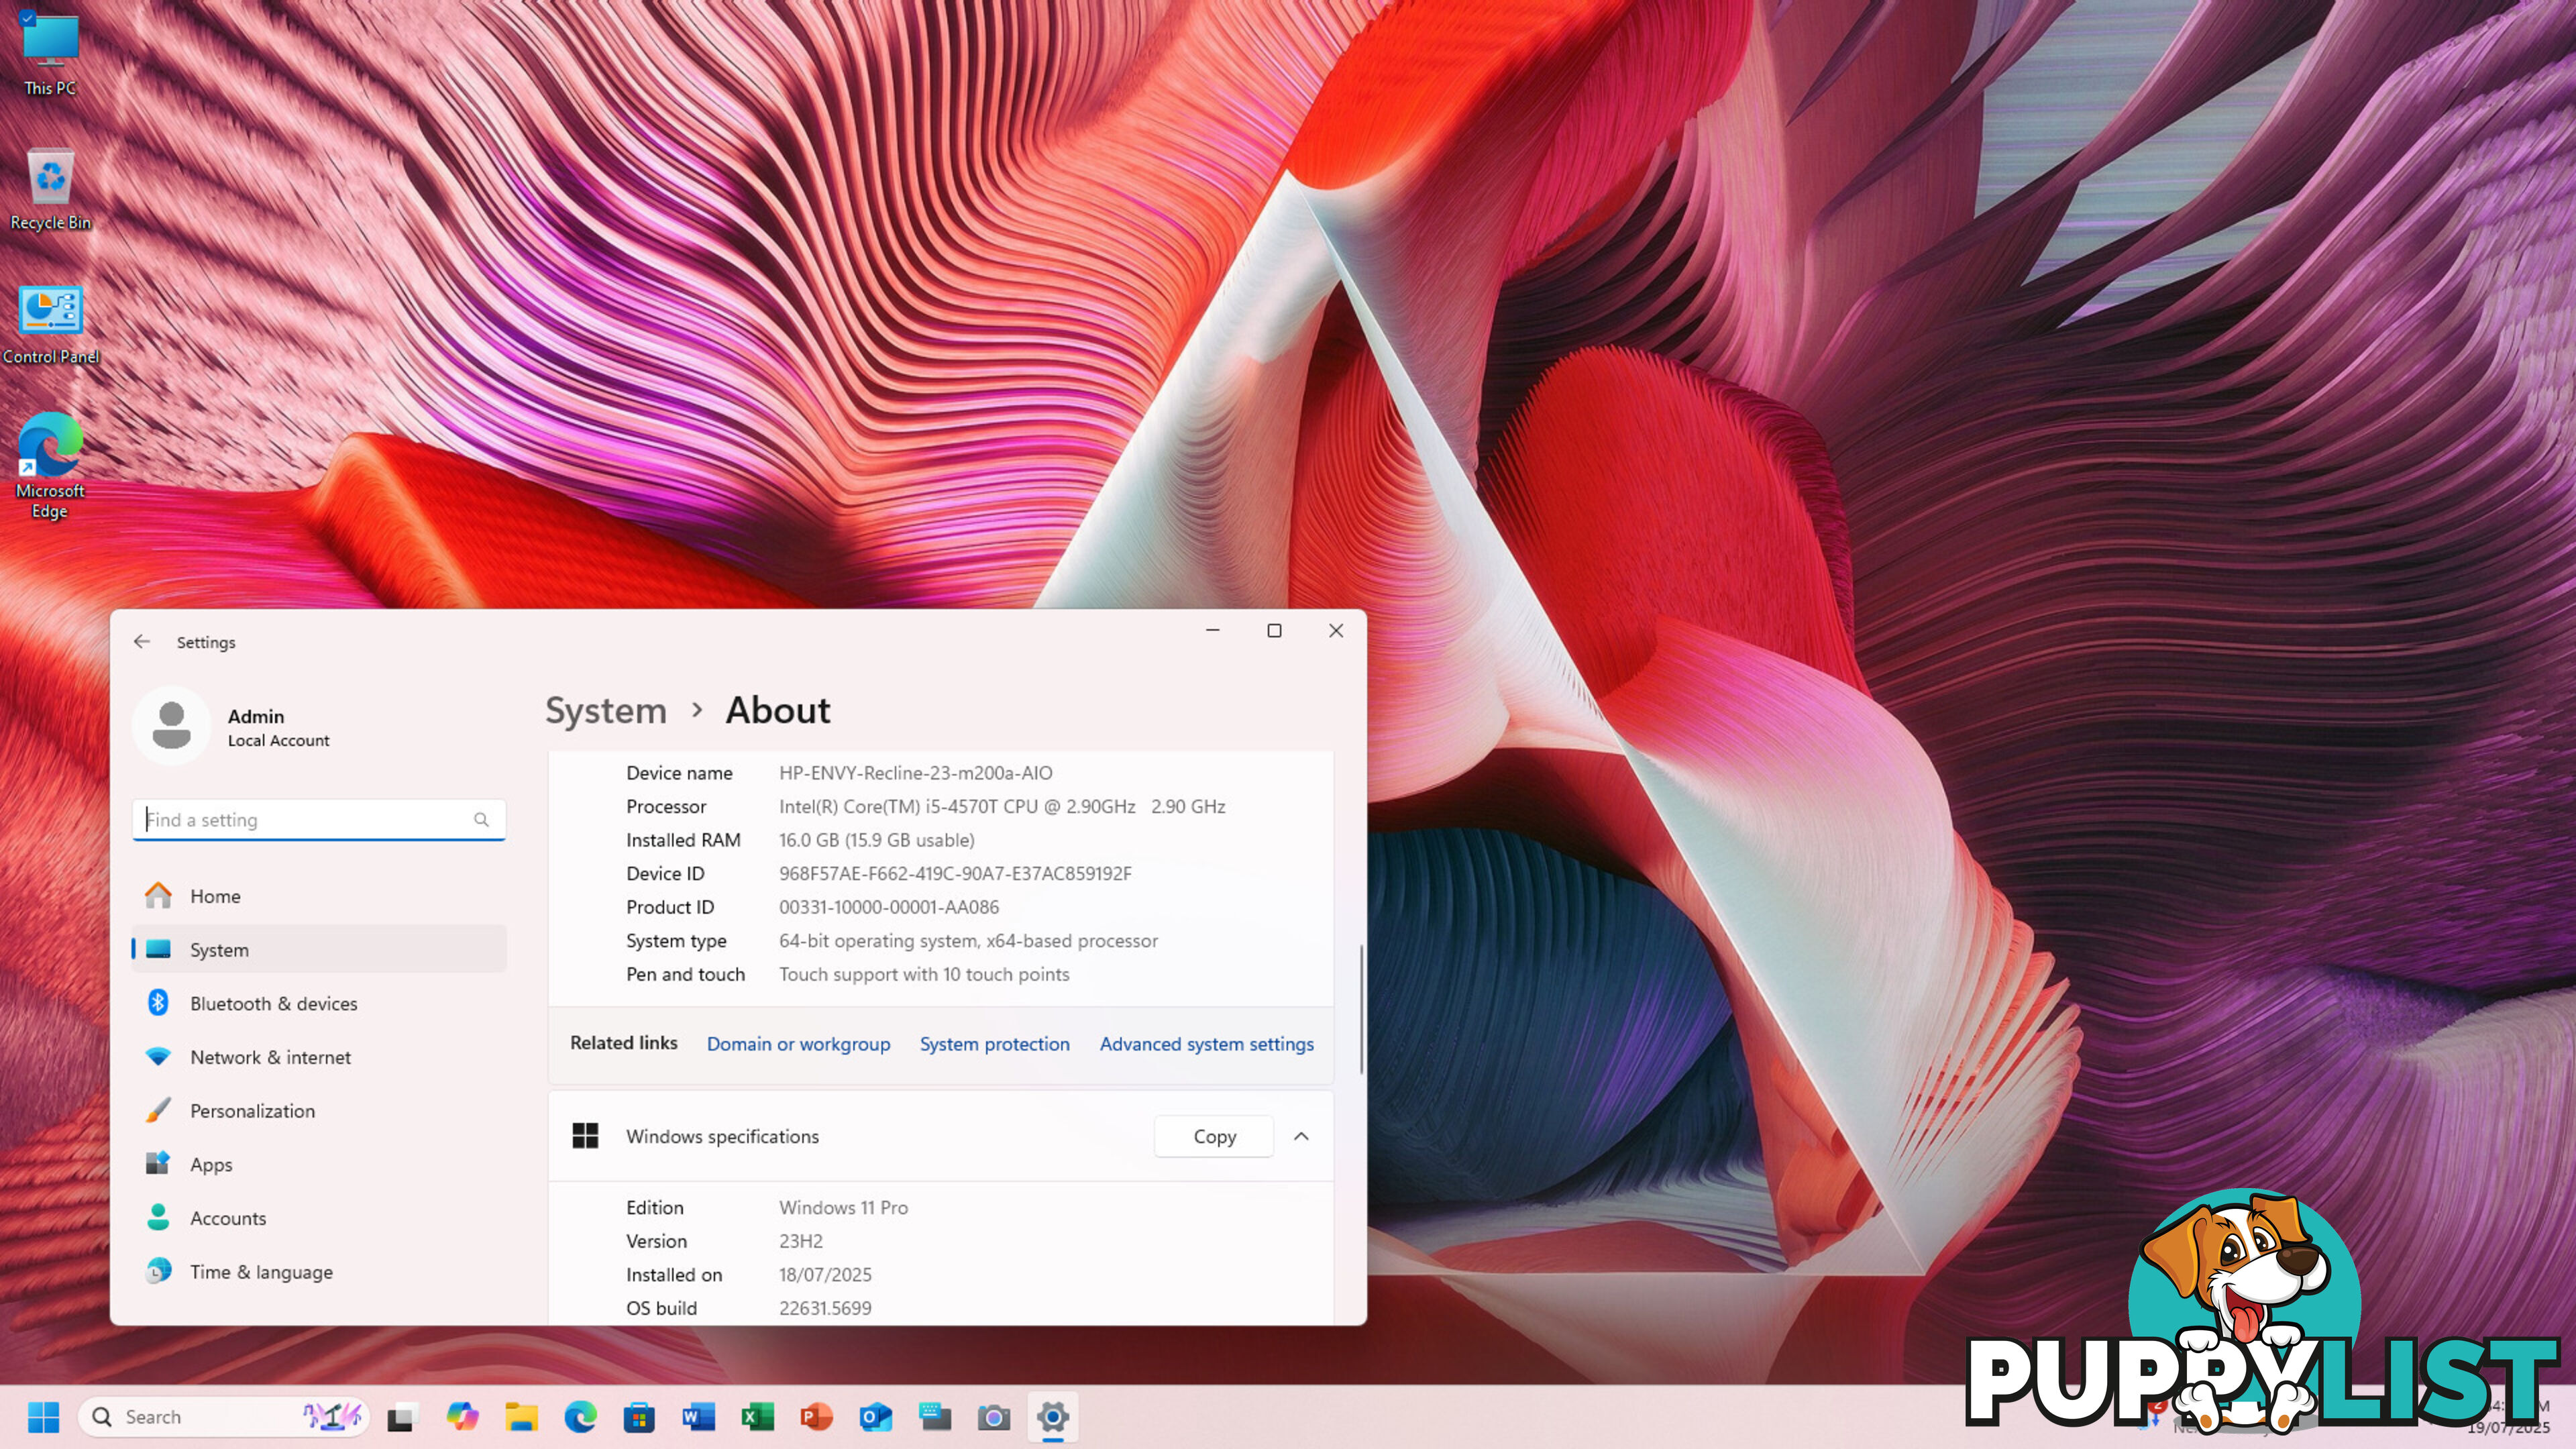Open Task View on the taskbar
The height and width of the screenshot is (1449, 2576).
[402, 1417]
